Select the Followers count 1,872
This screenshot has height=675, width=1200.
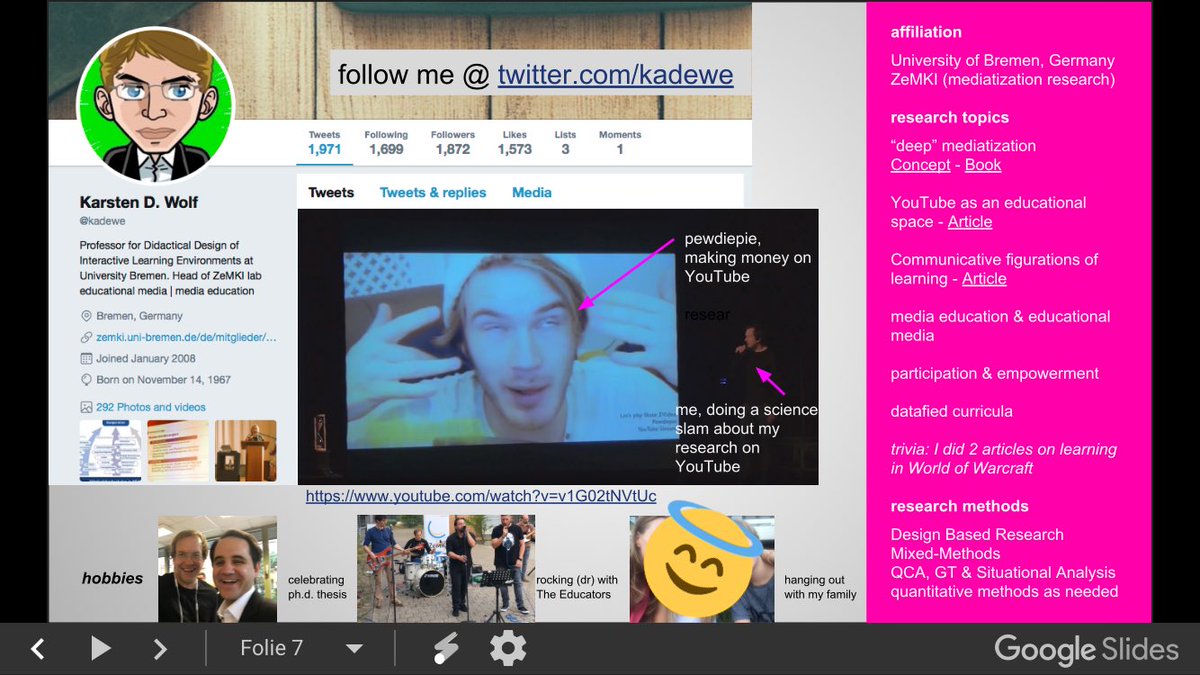click(x=452, y=149)
